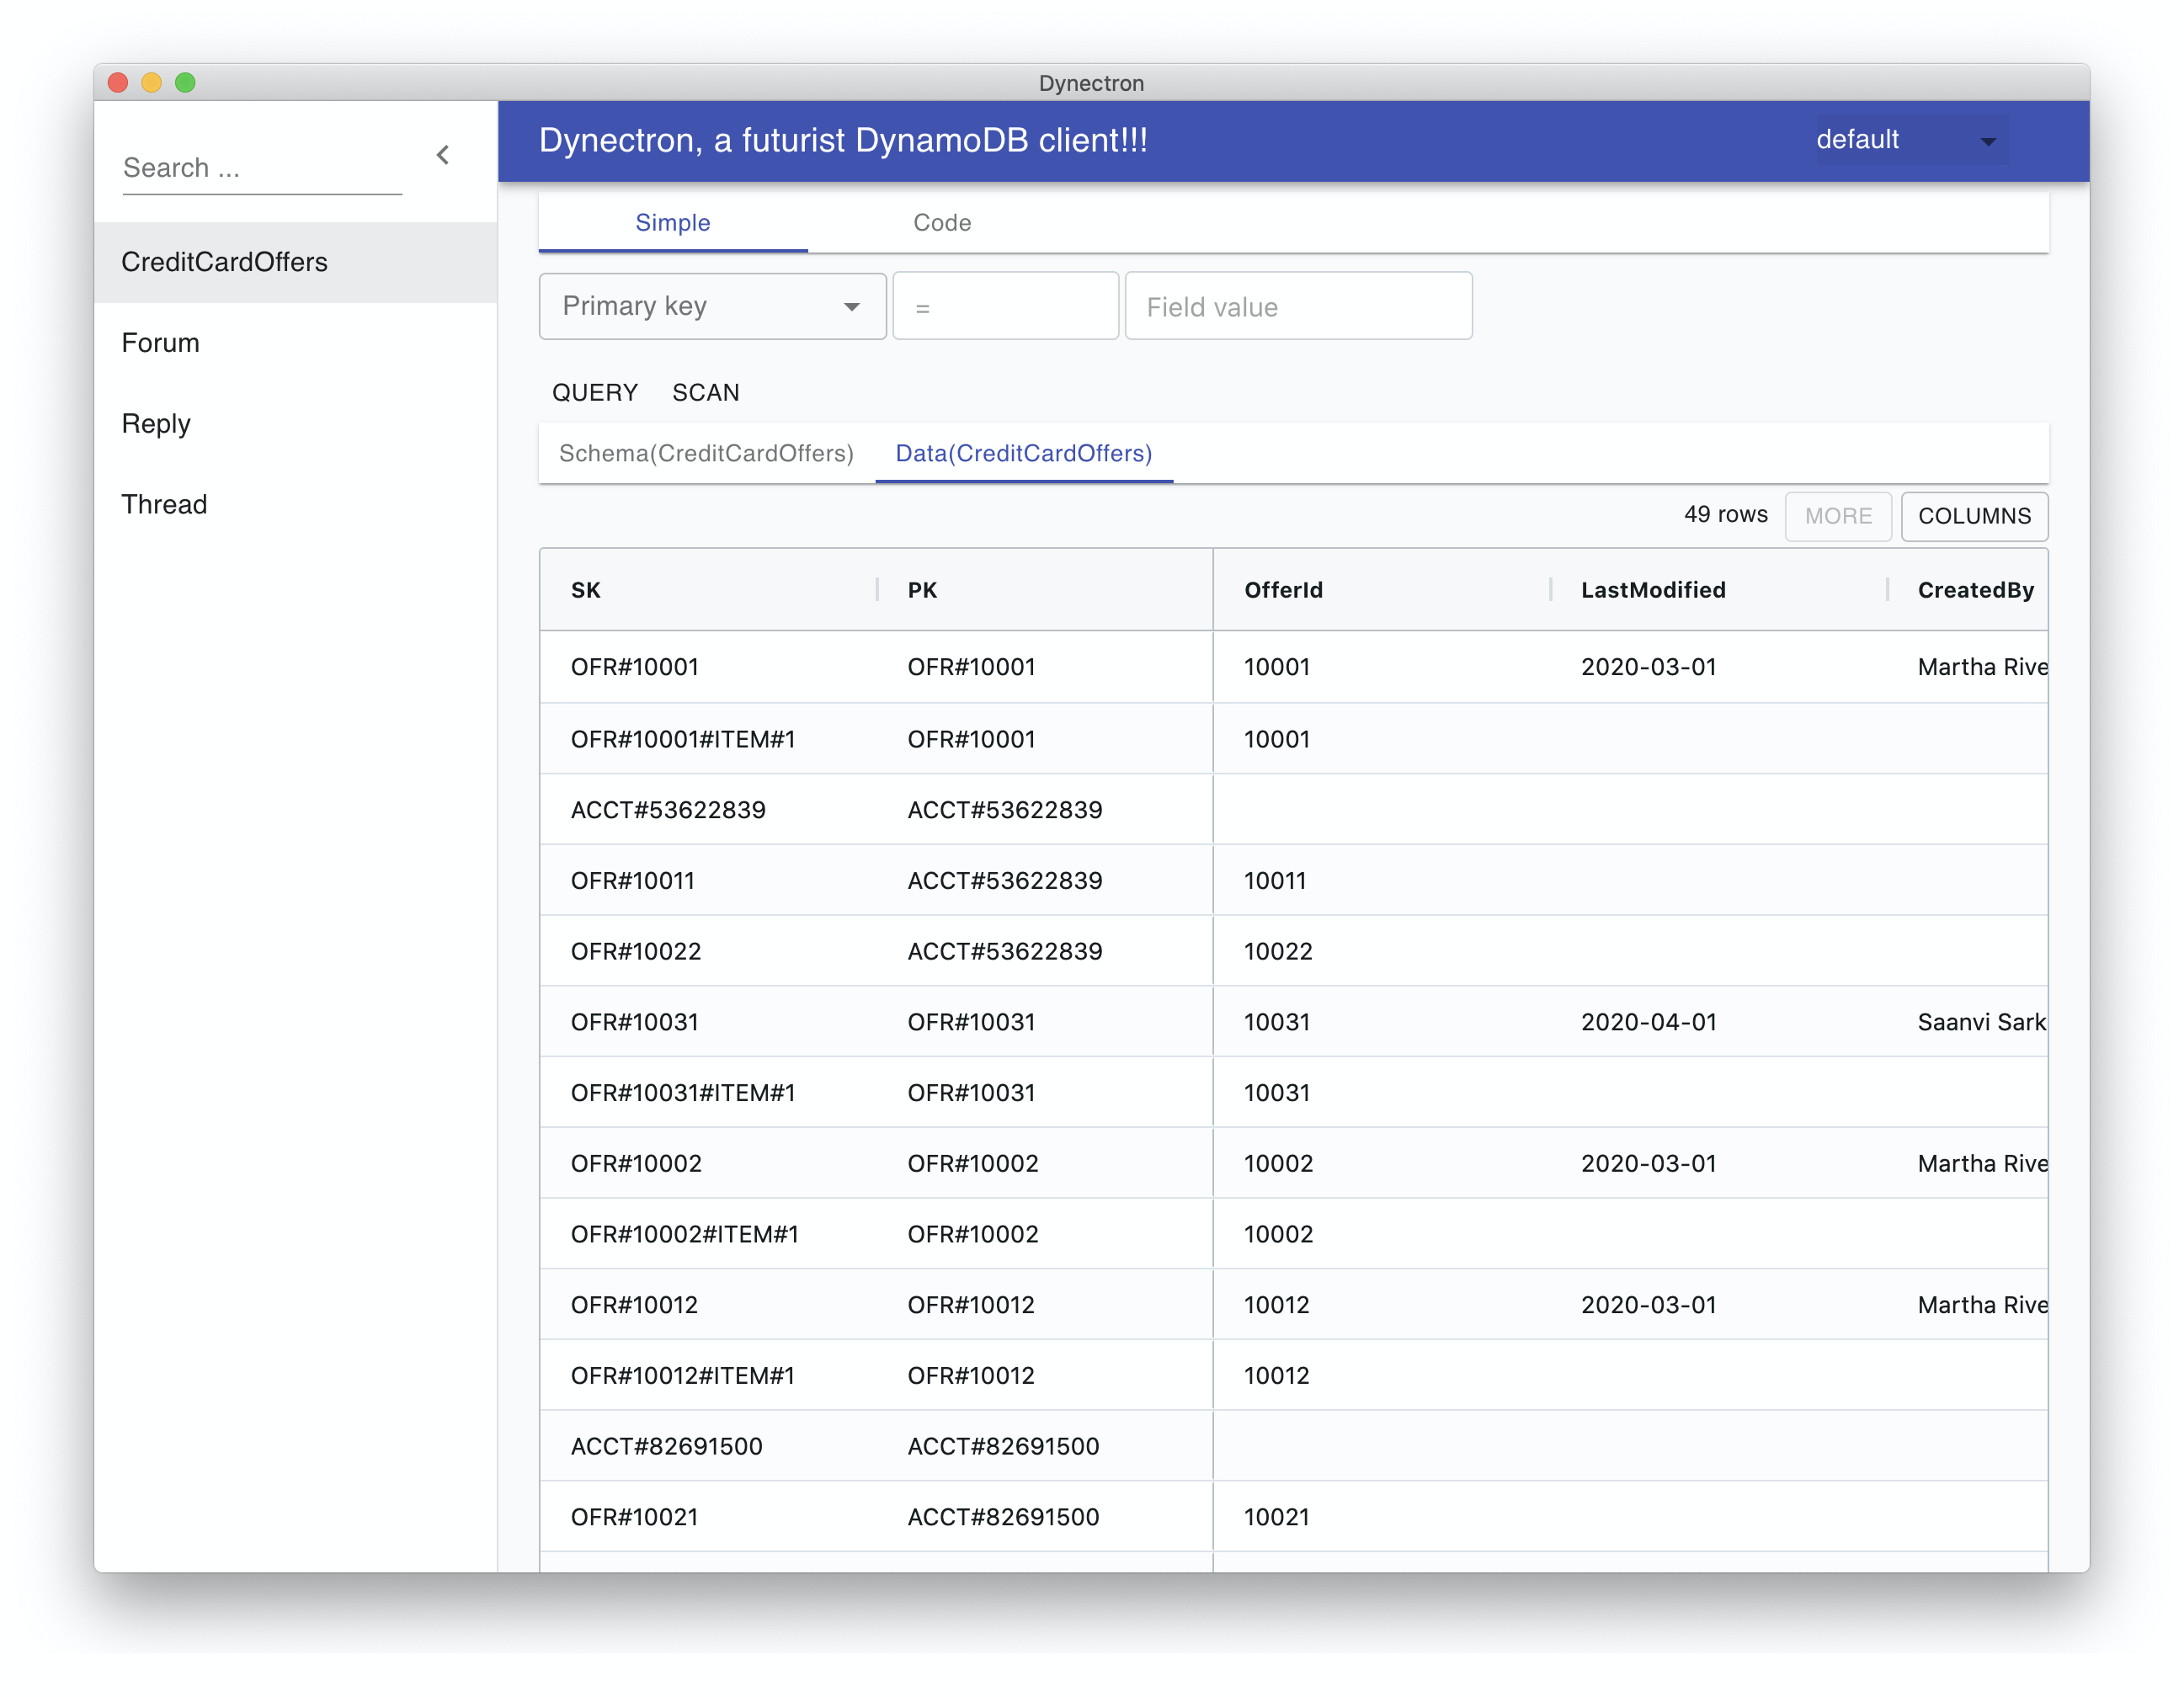
Task: Open the Thread table
Action: [164, 505]
